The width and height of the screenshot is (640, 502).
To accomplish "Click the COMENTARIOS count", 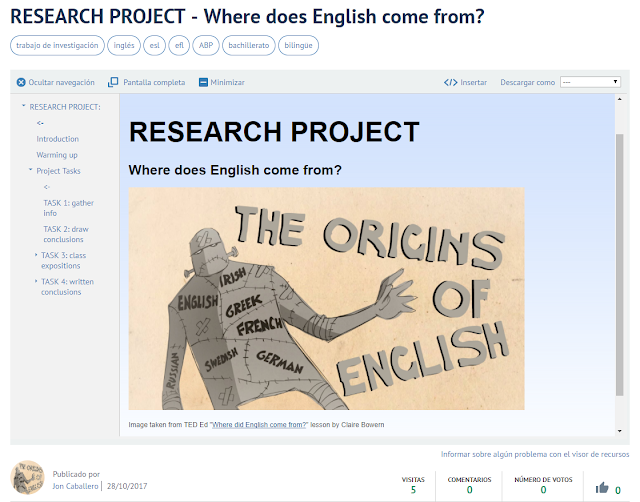I will tap(469, 489).
